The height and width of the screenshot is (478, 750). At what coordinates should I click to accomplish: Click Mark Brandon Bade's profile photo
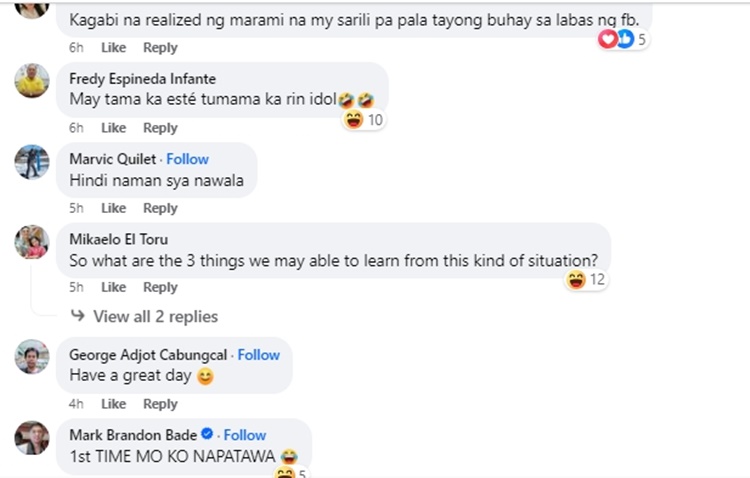coord(32,437)
